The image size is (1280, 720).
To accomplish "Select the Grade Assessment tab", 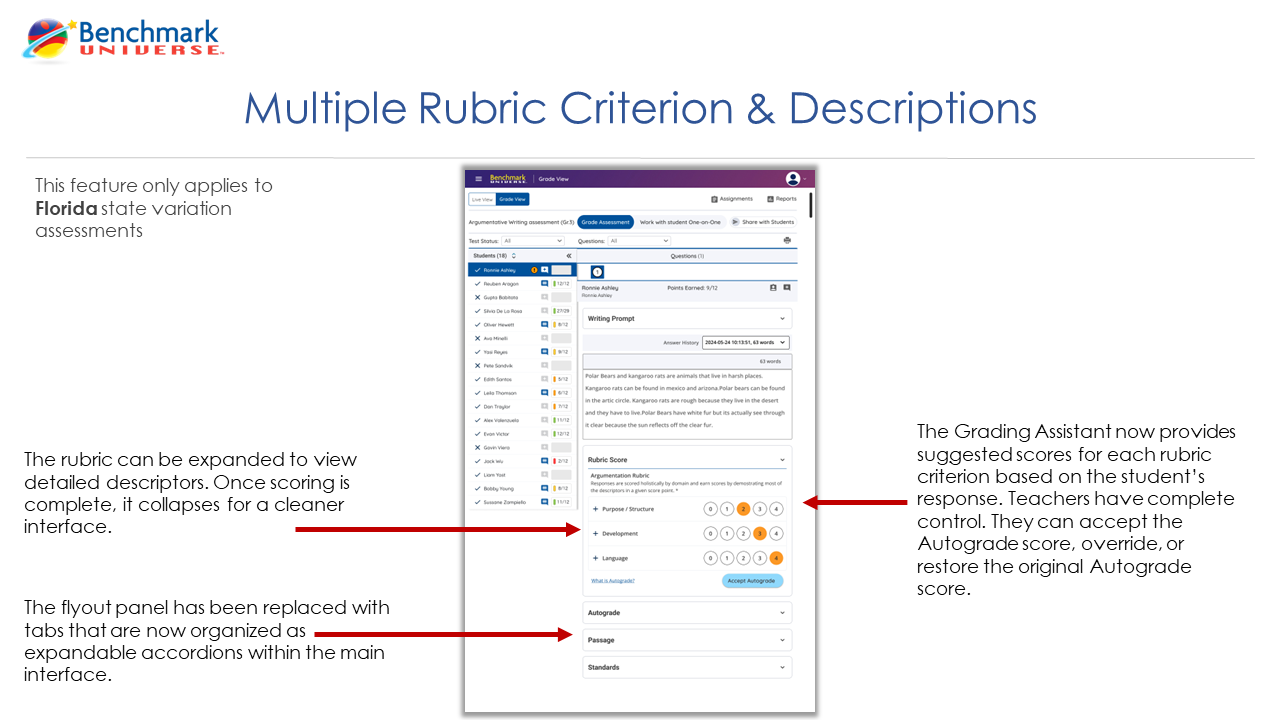I will (x=605, y=222).
